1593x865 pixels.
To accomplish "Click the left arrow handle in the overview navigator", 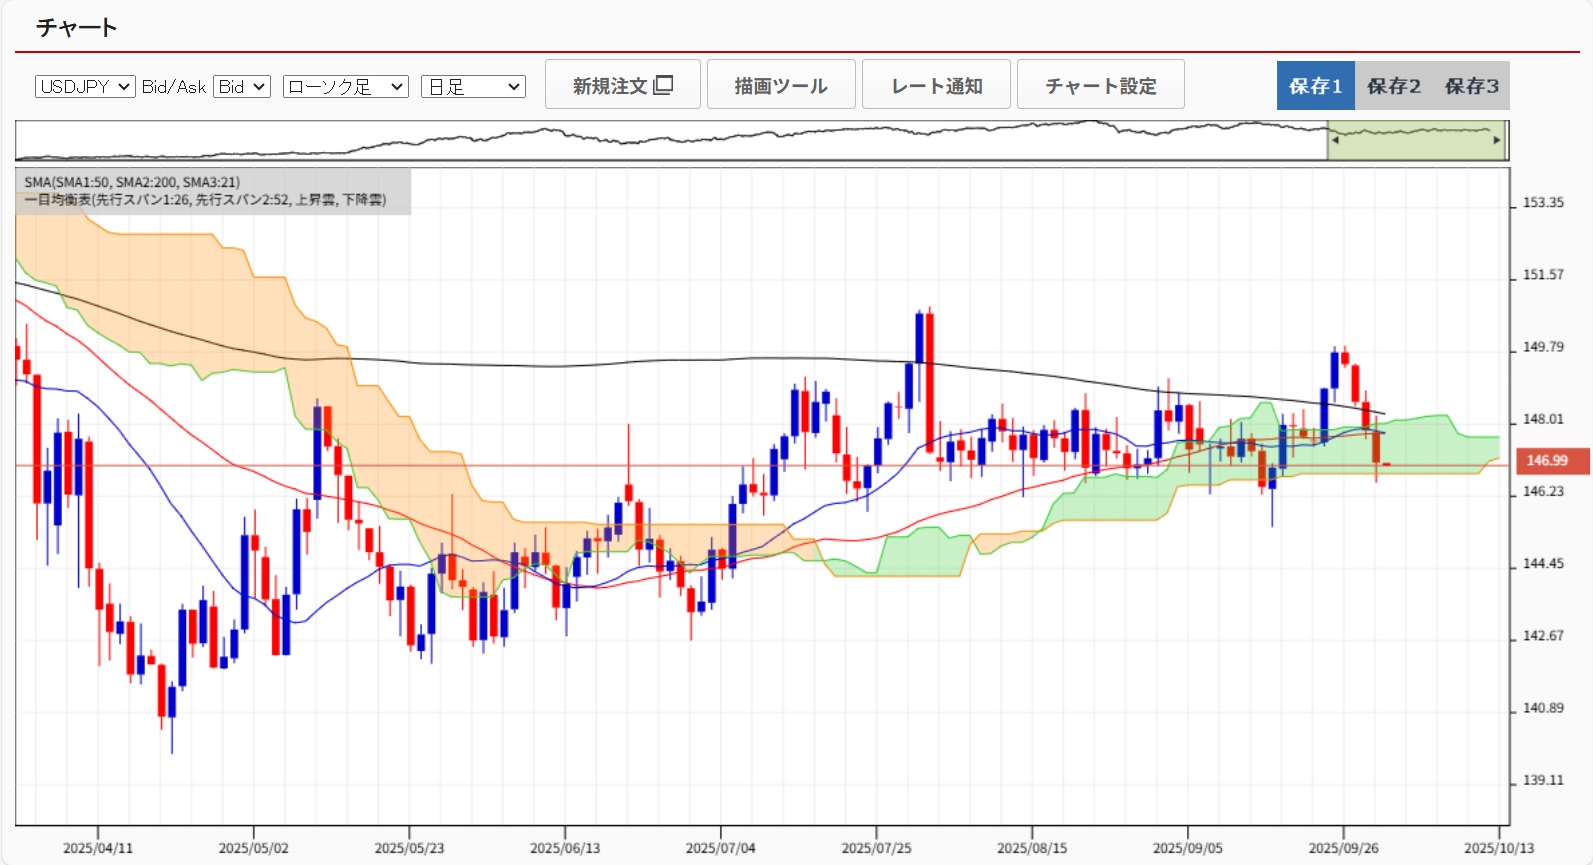I will tap(1335, 141).
